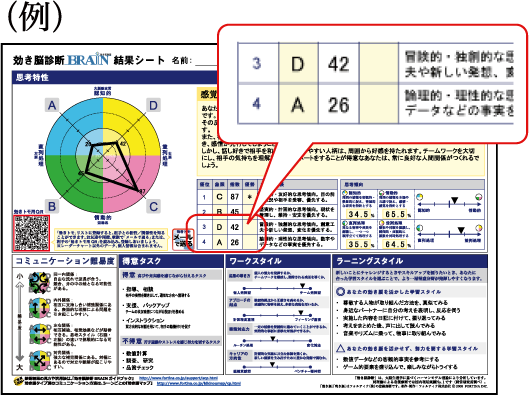529x395 pixels.
Task: Select the B quadrant label on radar chart
Action: tap(52, 206)
